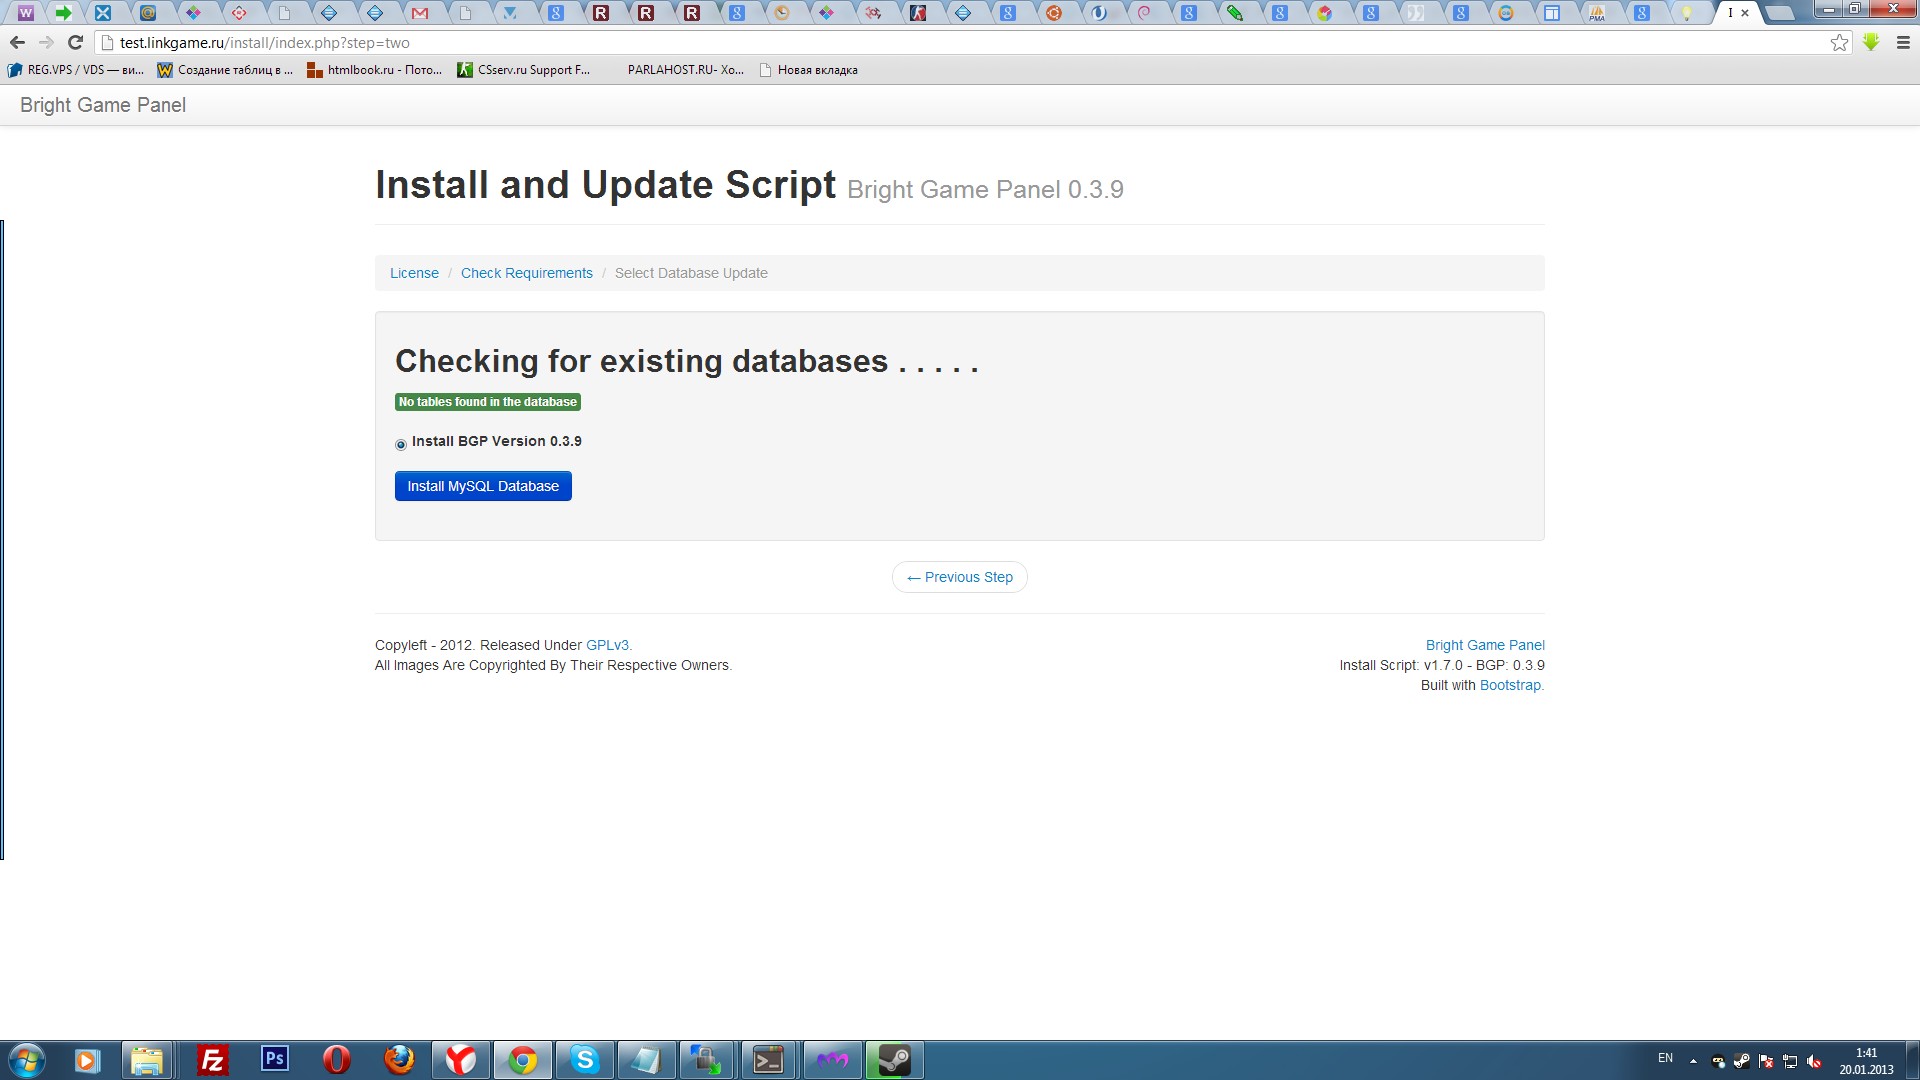Select the Install BGP Version 0.3.9 radio
Image resolution: width=1920 pixels, height=1080 pixels.
pyautogui.click(x=401, y=444)
